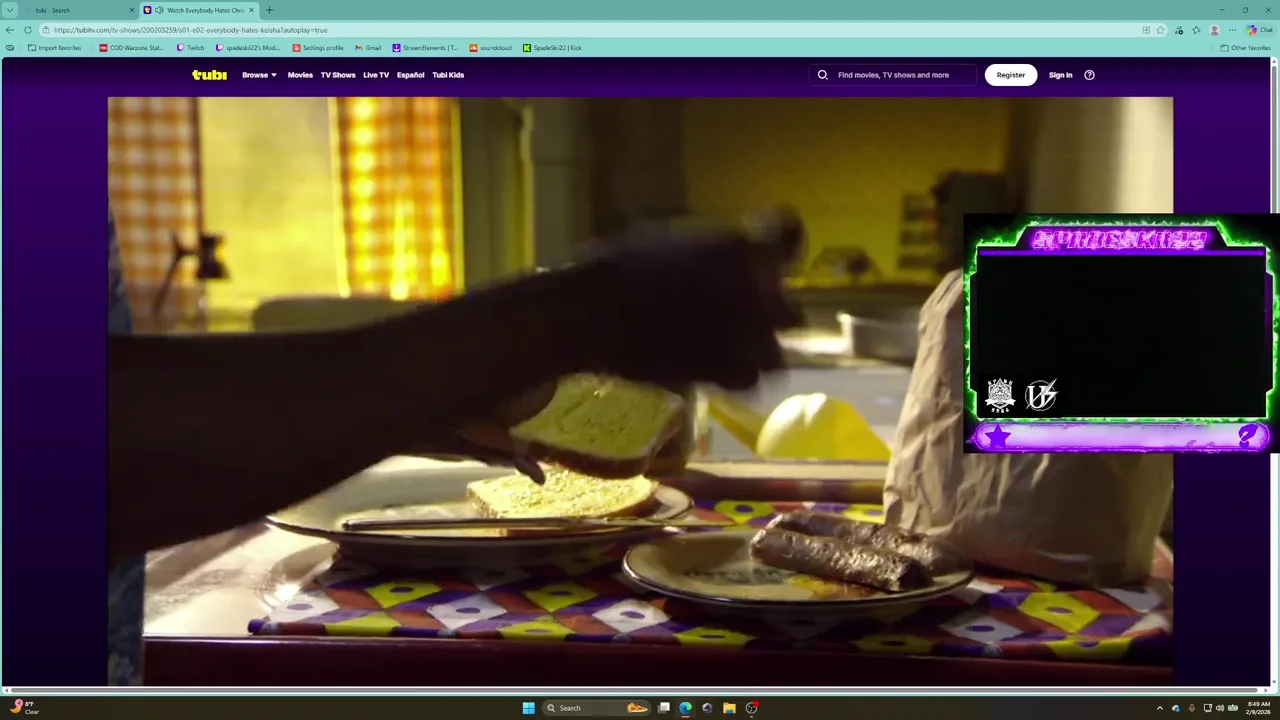Open the Movies section
Image resolution: width=1280 pixels, height=720 pixels.
(300, 75)
